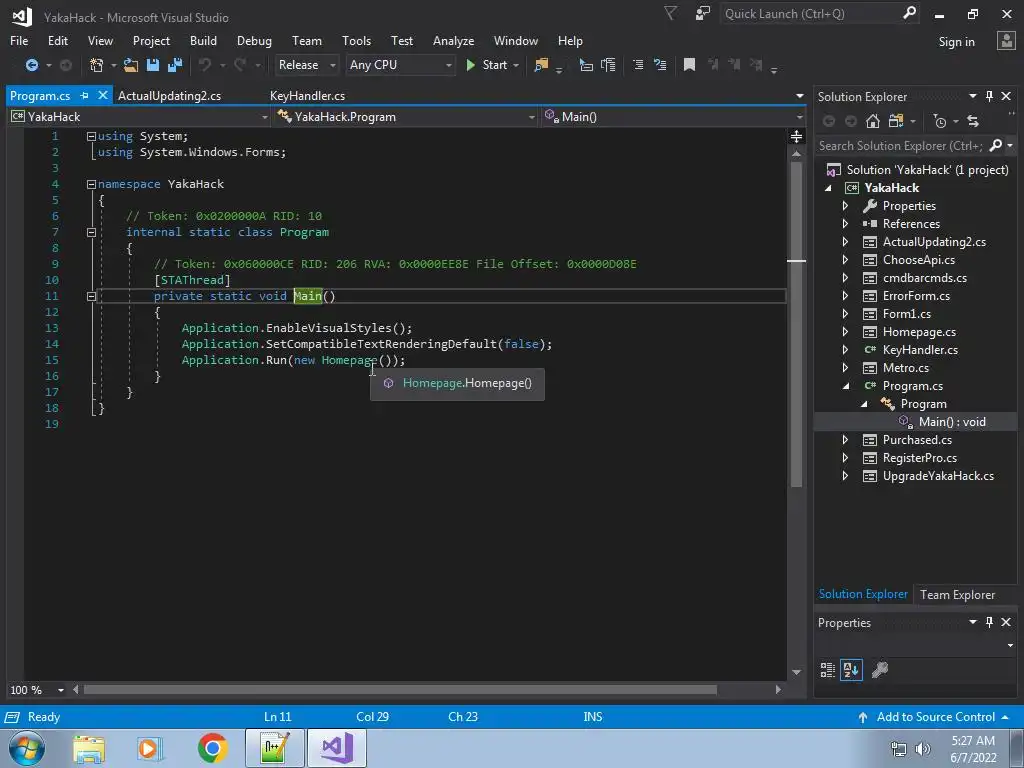Open File using the folder toolbar icon
The height and width of the screenshot is (768, 1024).
tap(131, 65)
